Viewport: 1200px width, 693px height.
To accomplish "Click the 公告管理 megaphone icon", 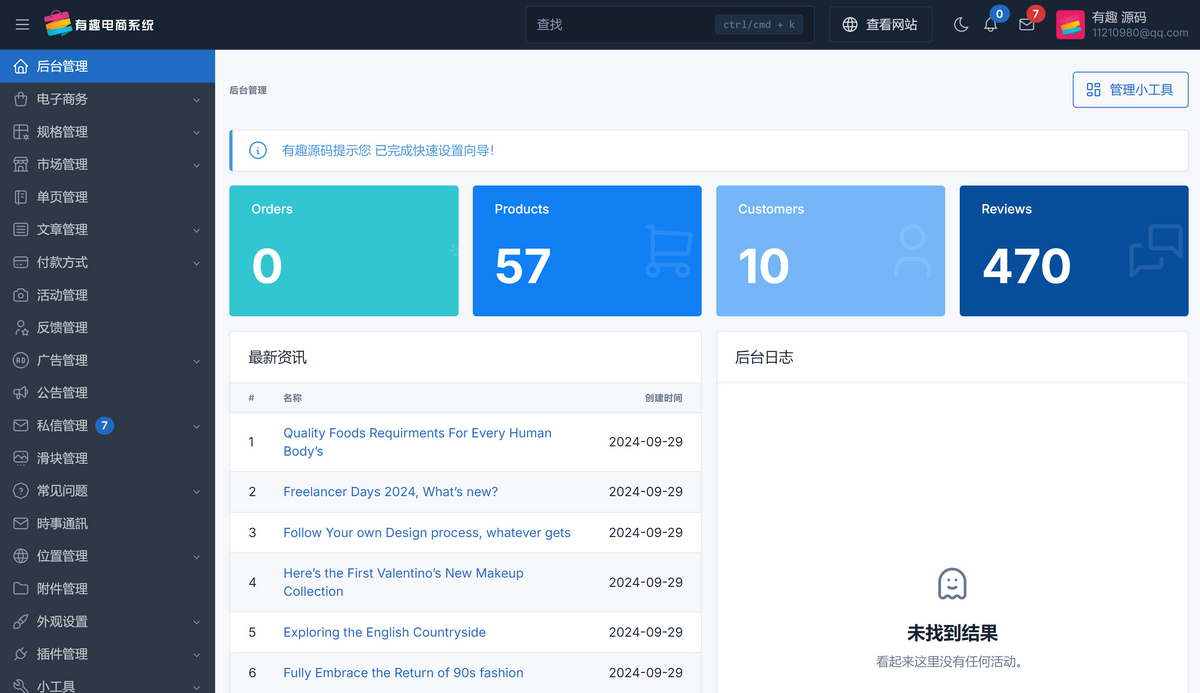I will click(21, 393).
